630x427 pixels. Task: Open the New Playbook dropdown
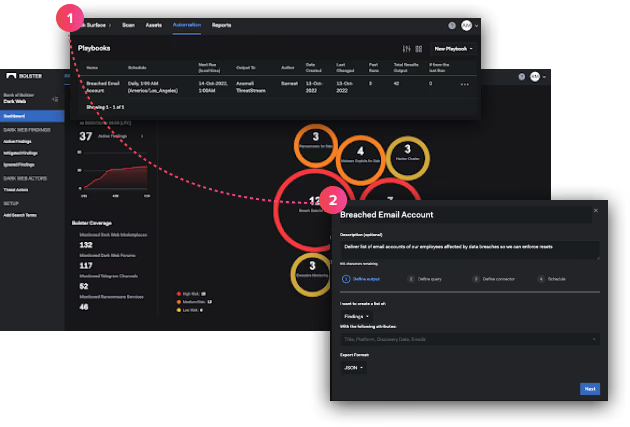point(453,49)
